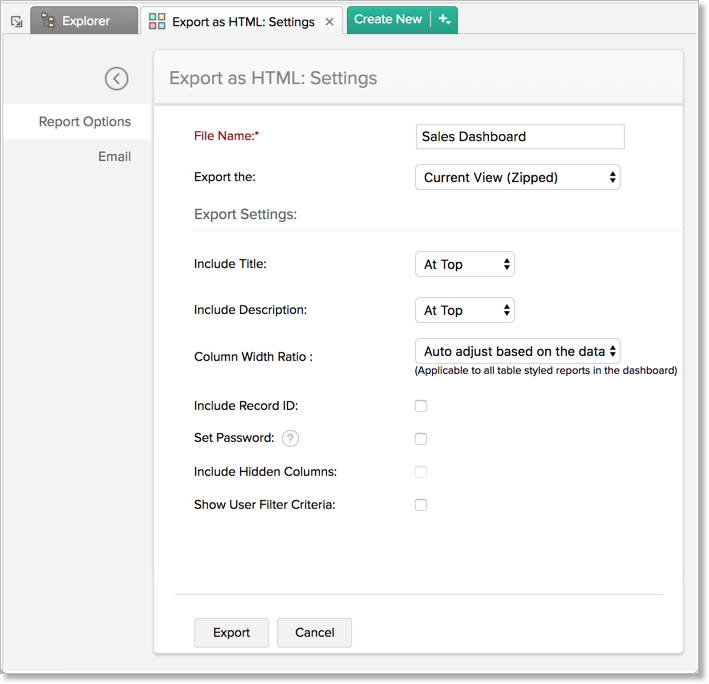
Task: Click the Cancel button
Action: (314, 633)
